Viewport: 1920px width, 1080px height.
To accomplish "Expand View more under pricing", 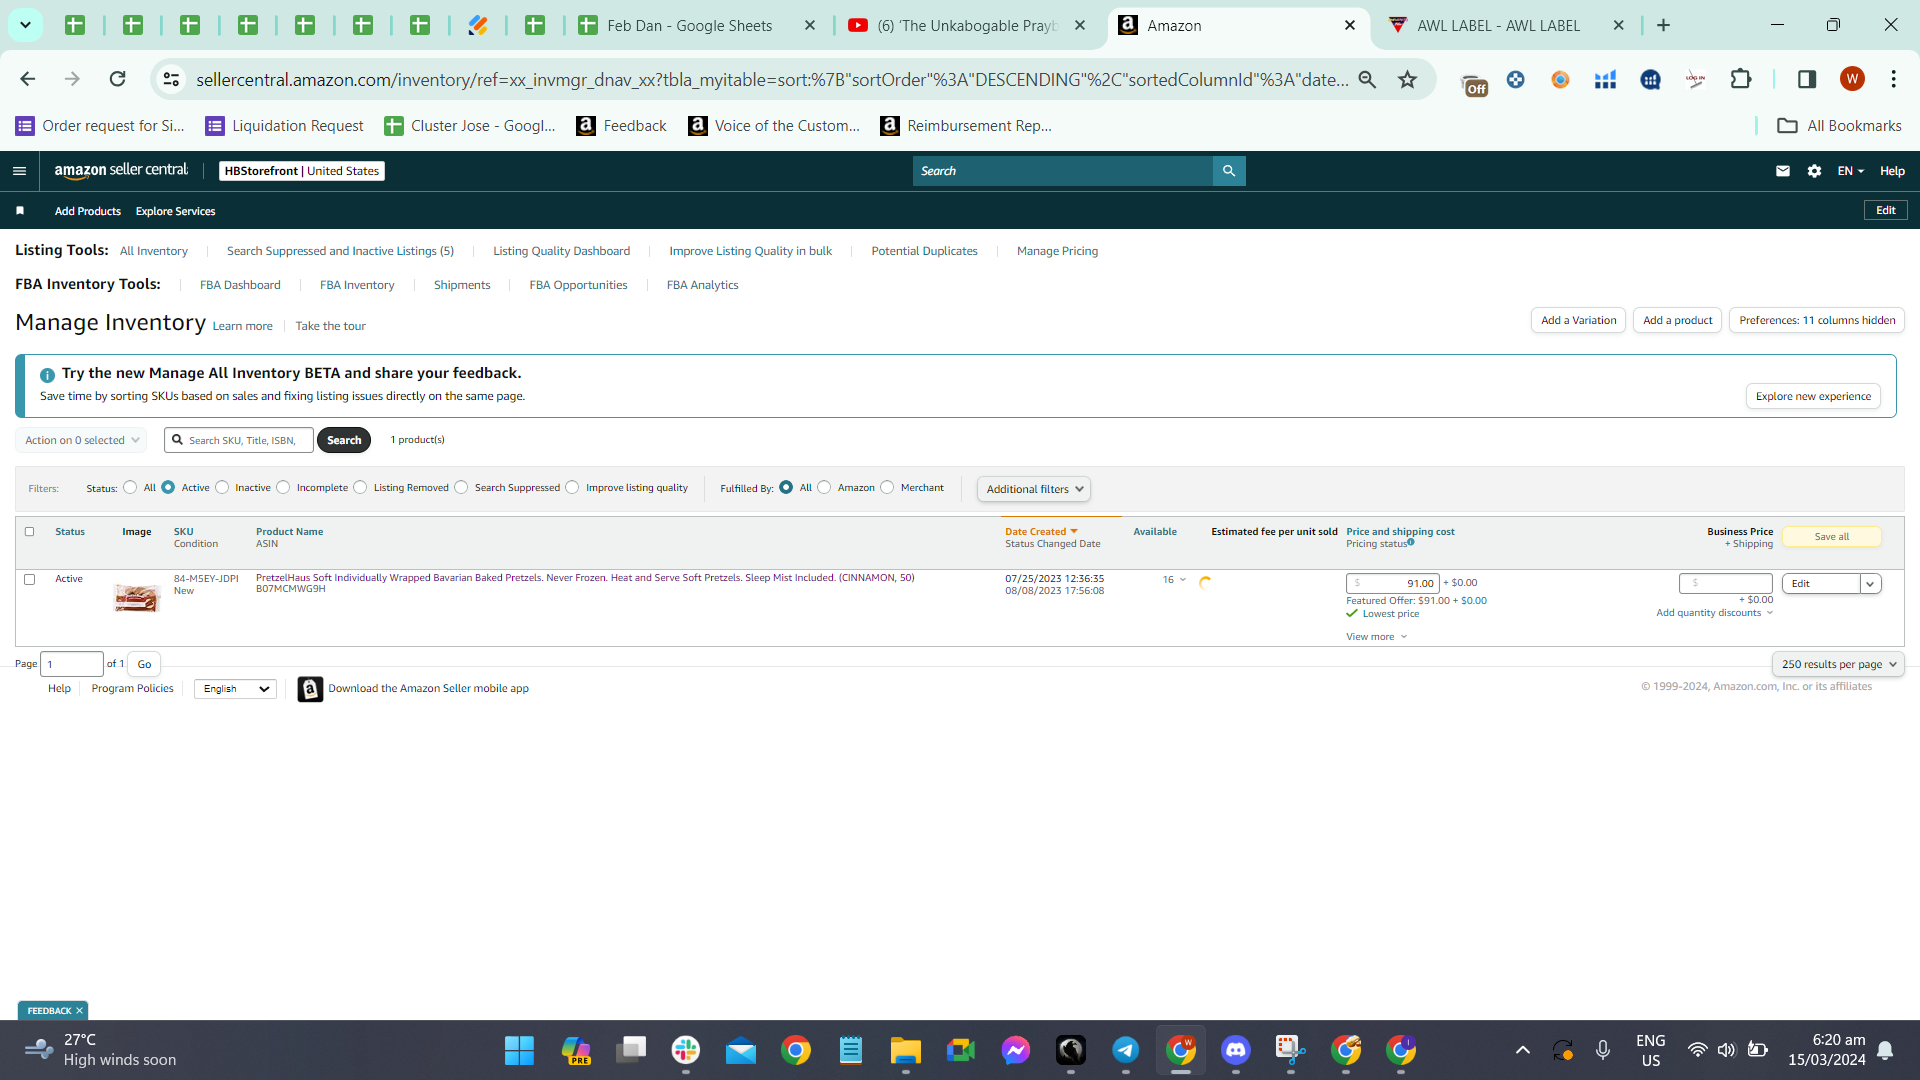I will pos(1376,637).
